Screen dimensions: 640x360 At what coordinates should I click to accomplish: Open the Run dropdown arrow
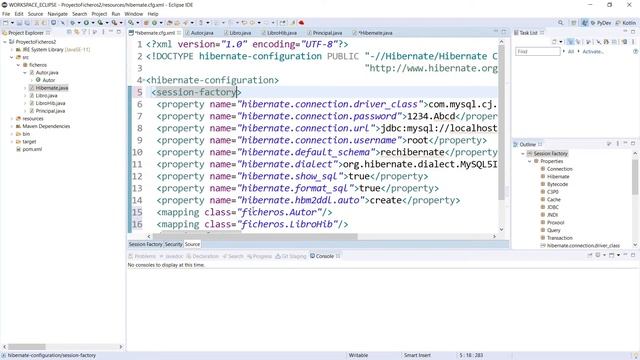click(x=93, y=23)
